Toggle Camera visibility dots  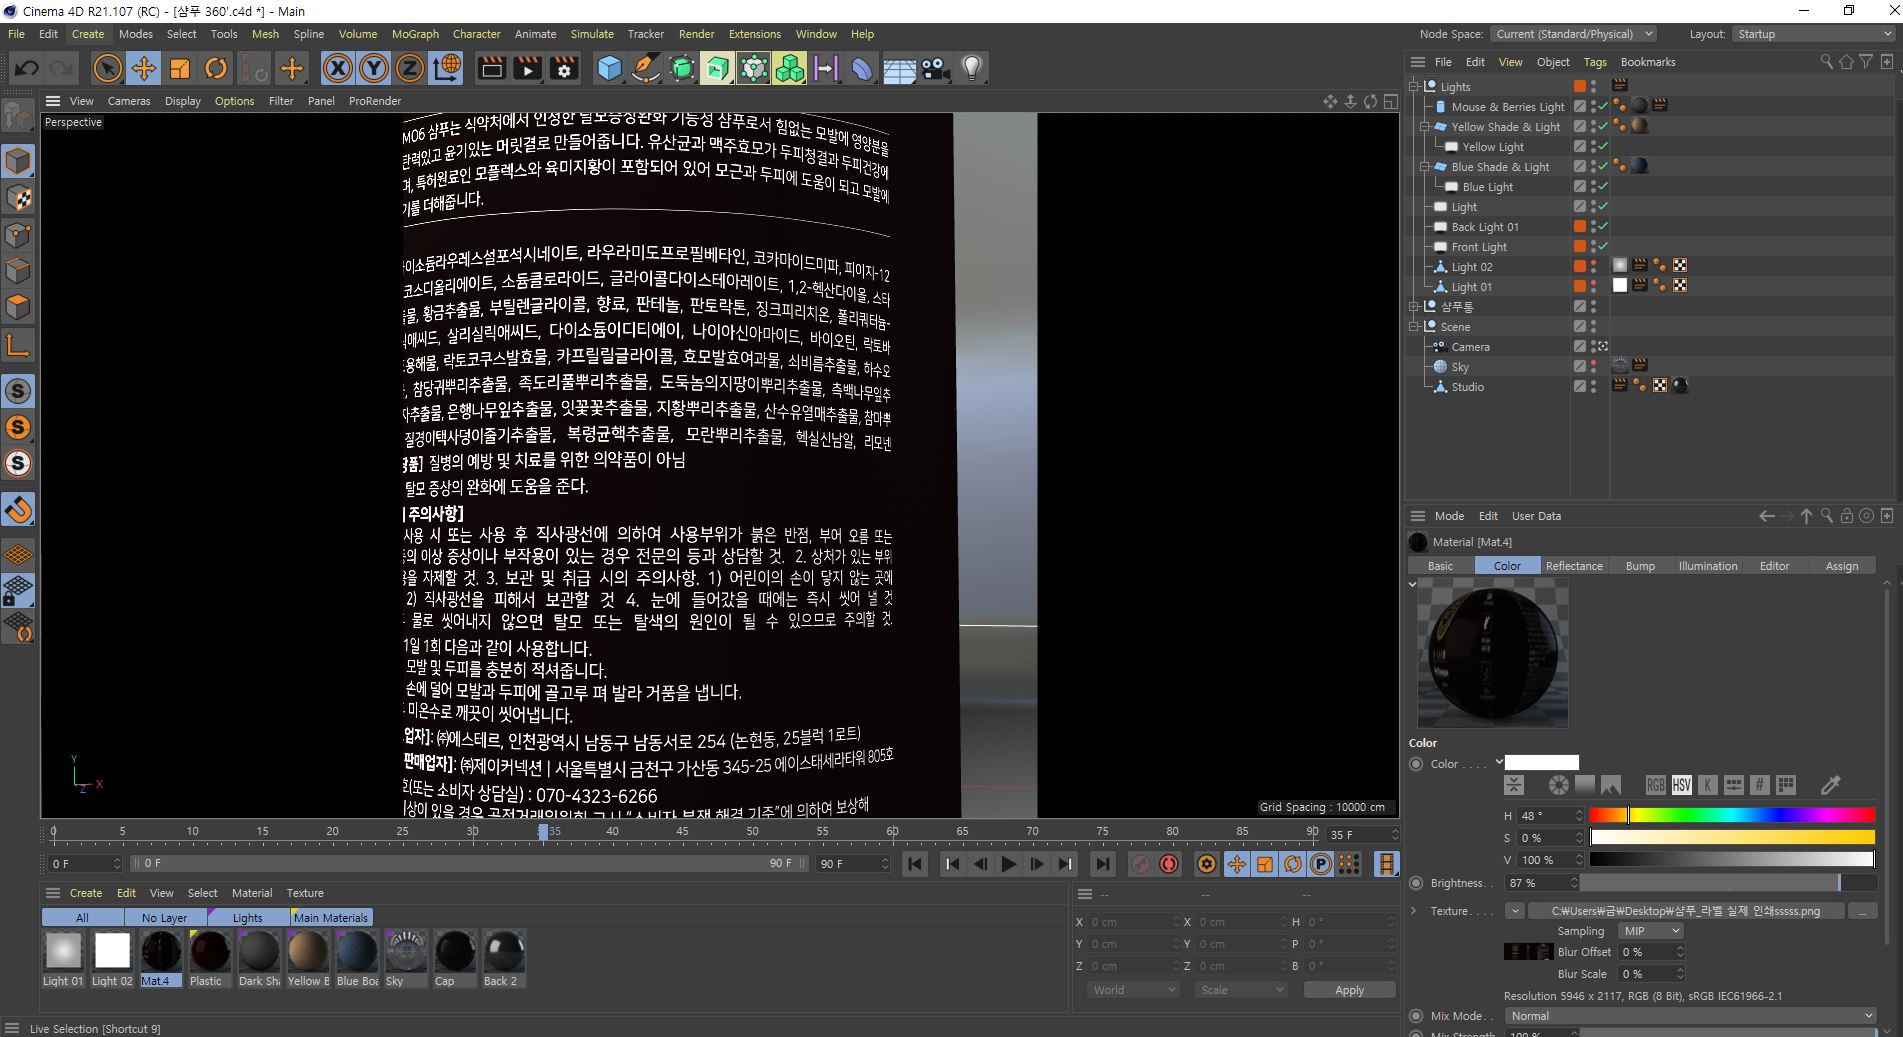[1594, 347]
